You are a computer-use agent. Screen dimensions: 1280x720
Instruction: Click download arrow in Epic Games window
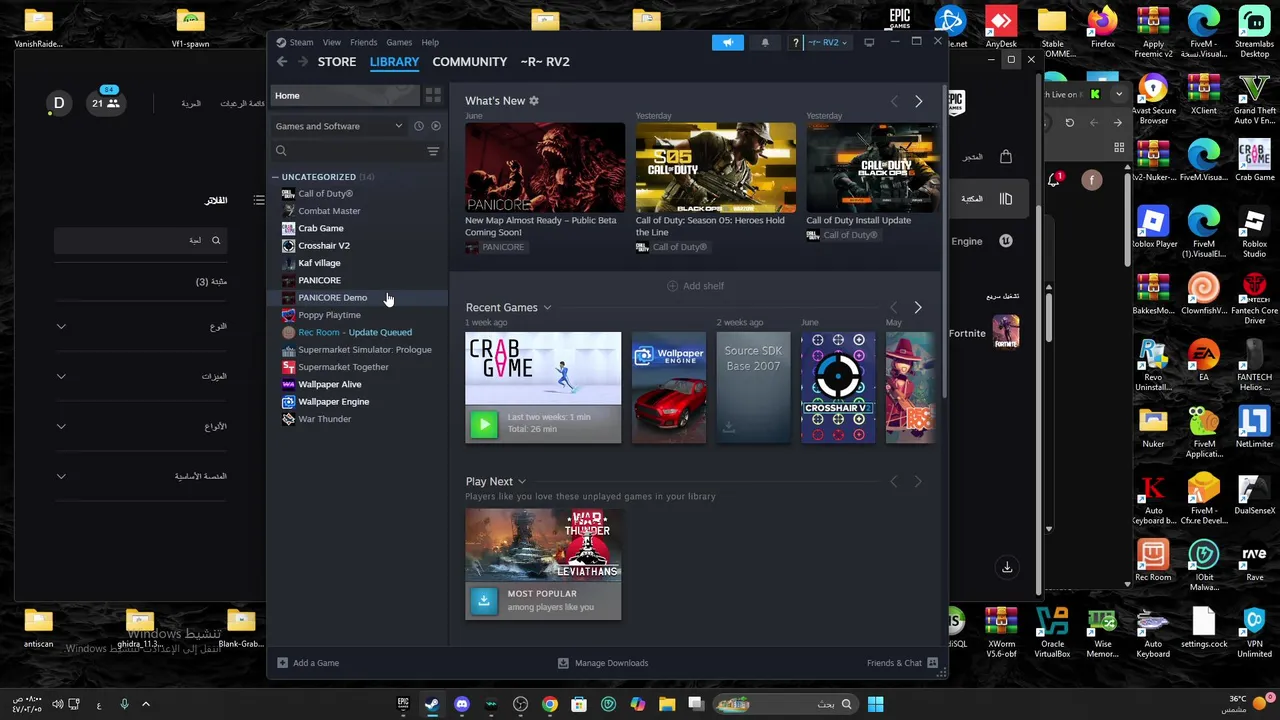click(x=1007, y=567)
